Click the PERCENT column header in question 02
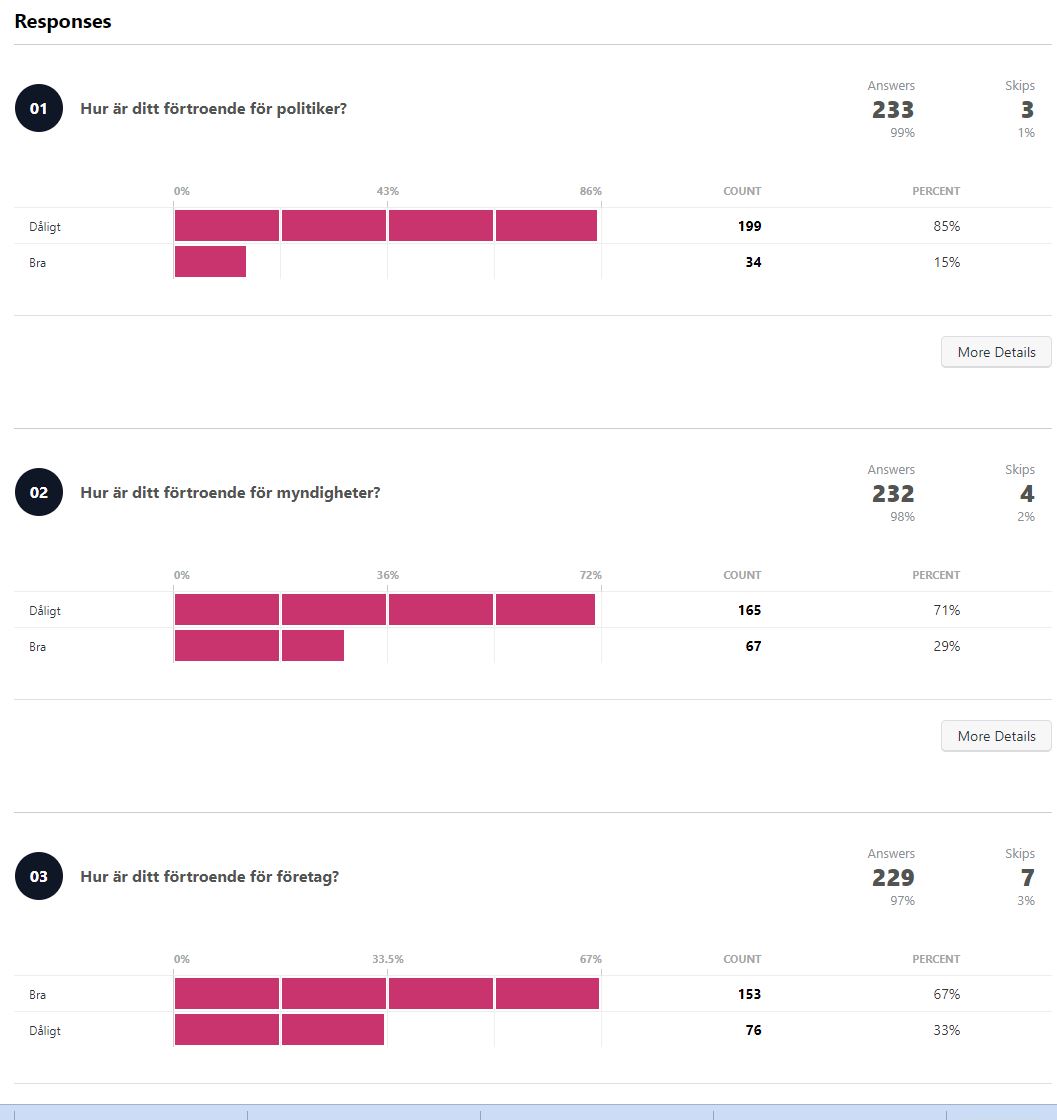 935,575
